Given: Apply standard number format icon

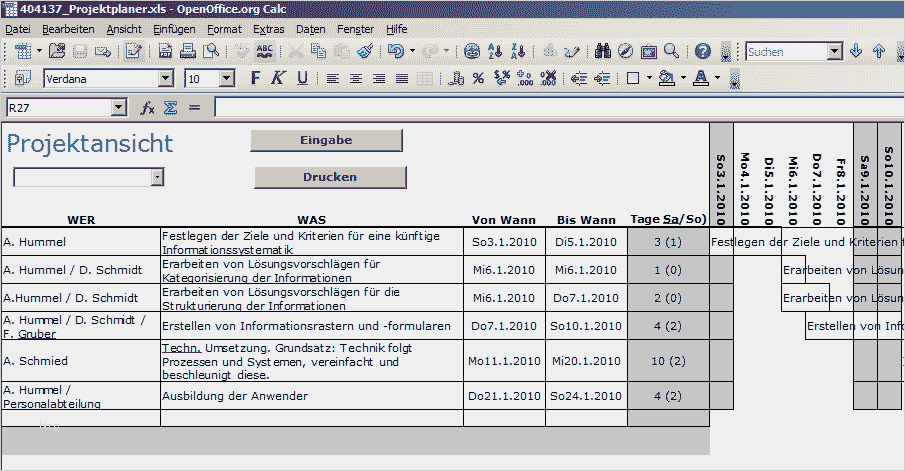Looking at the screenshot, I should point(502,78).
